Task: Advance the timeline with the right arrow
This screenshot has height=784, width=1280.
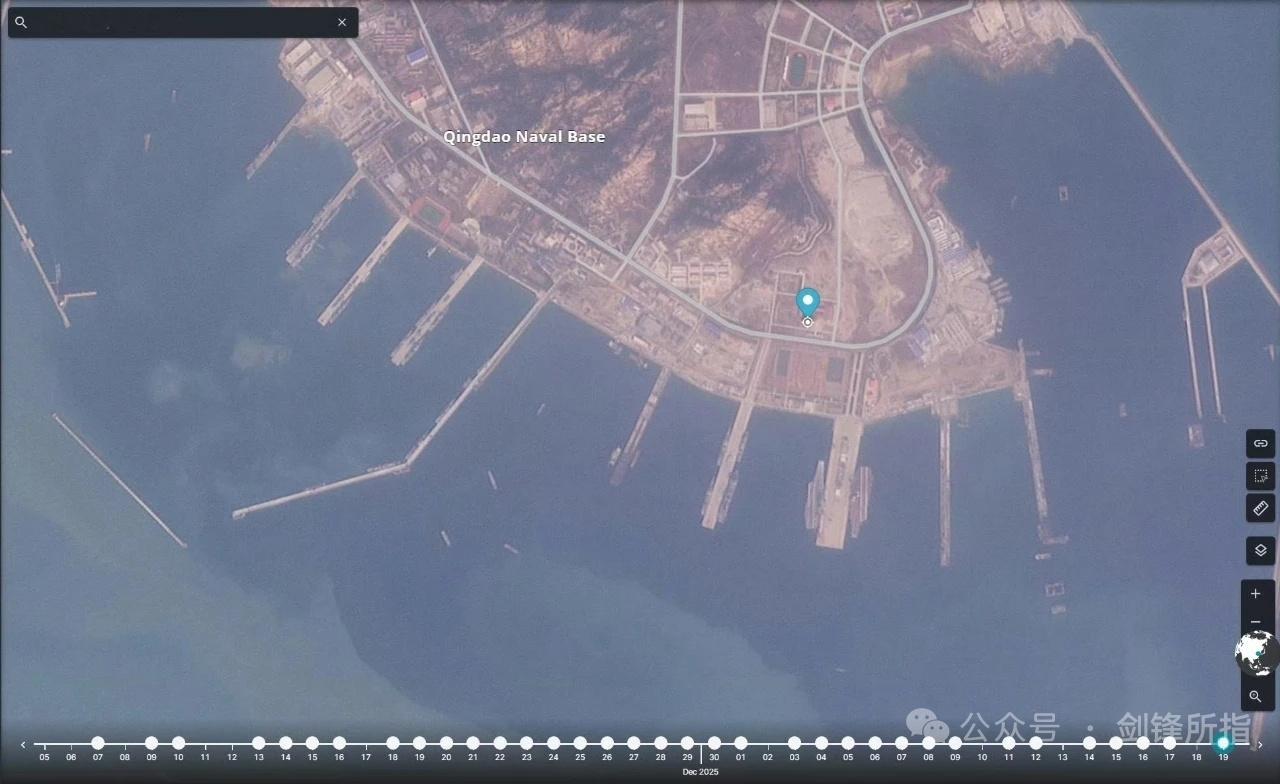Action: [x=1260, y=744]
